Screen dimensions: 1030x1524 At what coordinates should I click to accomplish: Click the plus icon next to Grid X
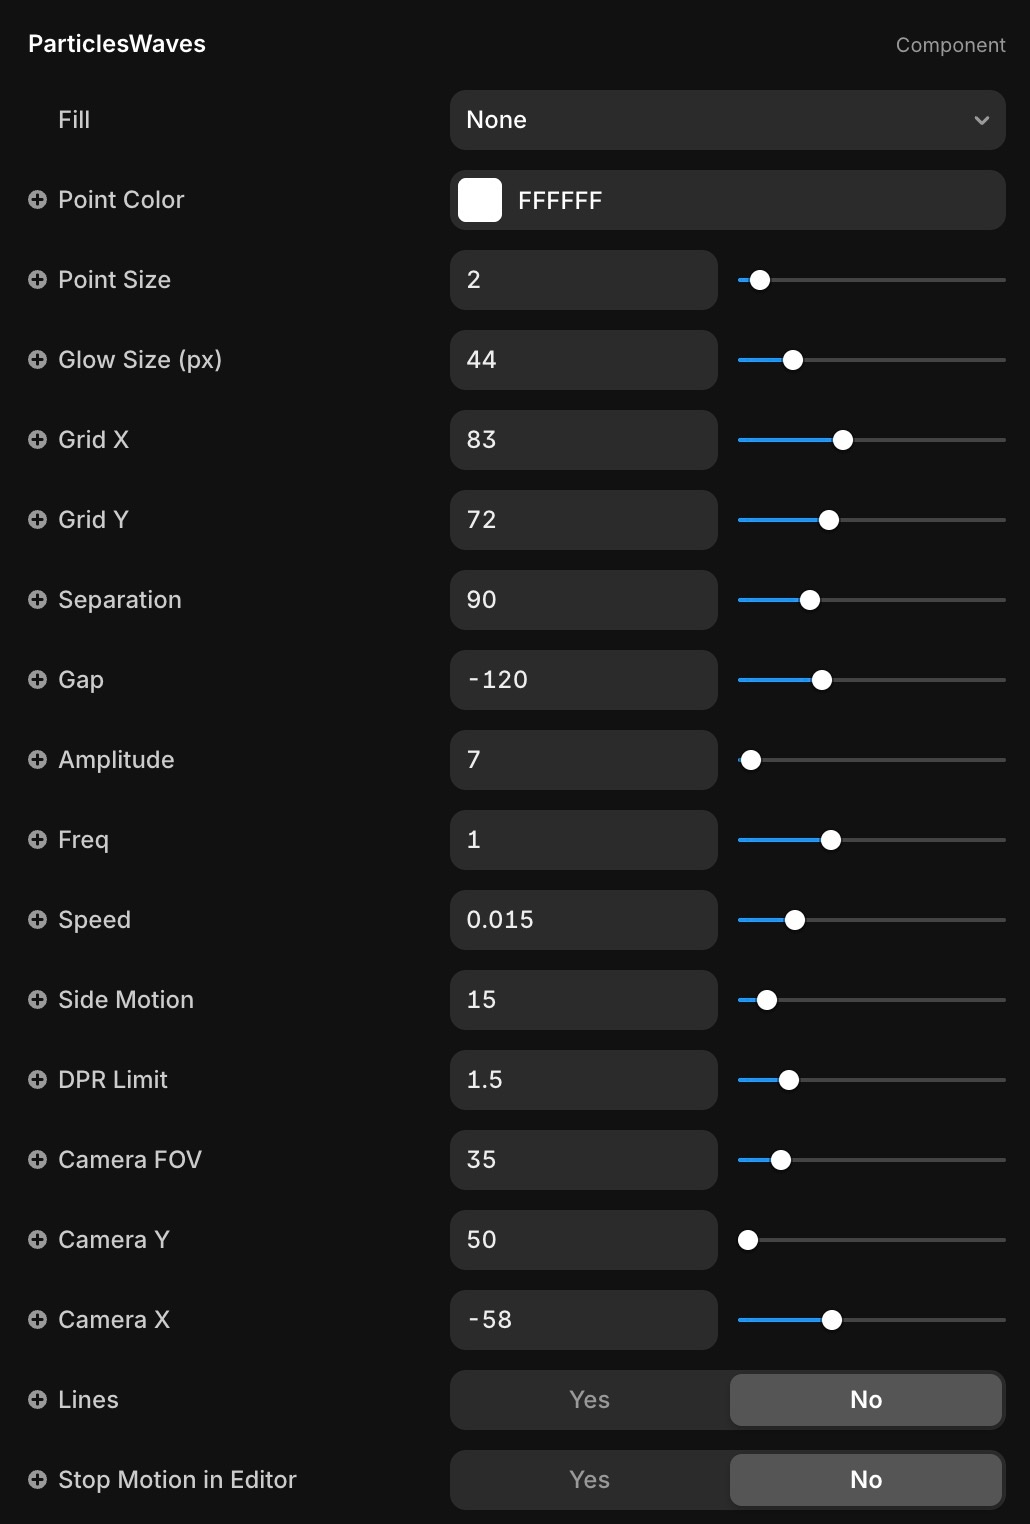pos(37,440)
